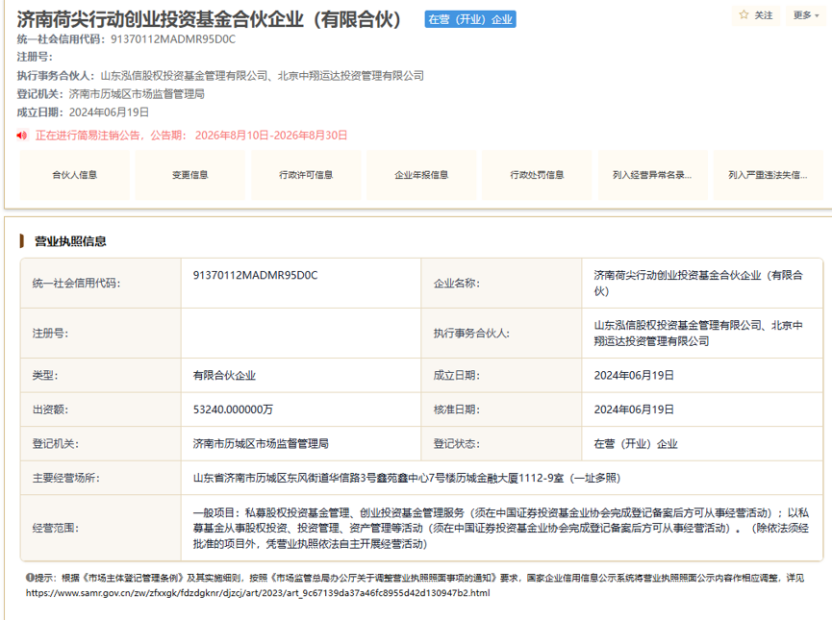
Task: Click the 执行事务合伙人 line in the header
Action: coord(220,76)
